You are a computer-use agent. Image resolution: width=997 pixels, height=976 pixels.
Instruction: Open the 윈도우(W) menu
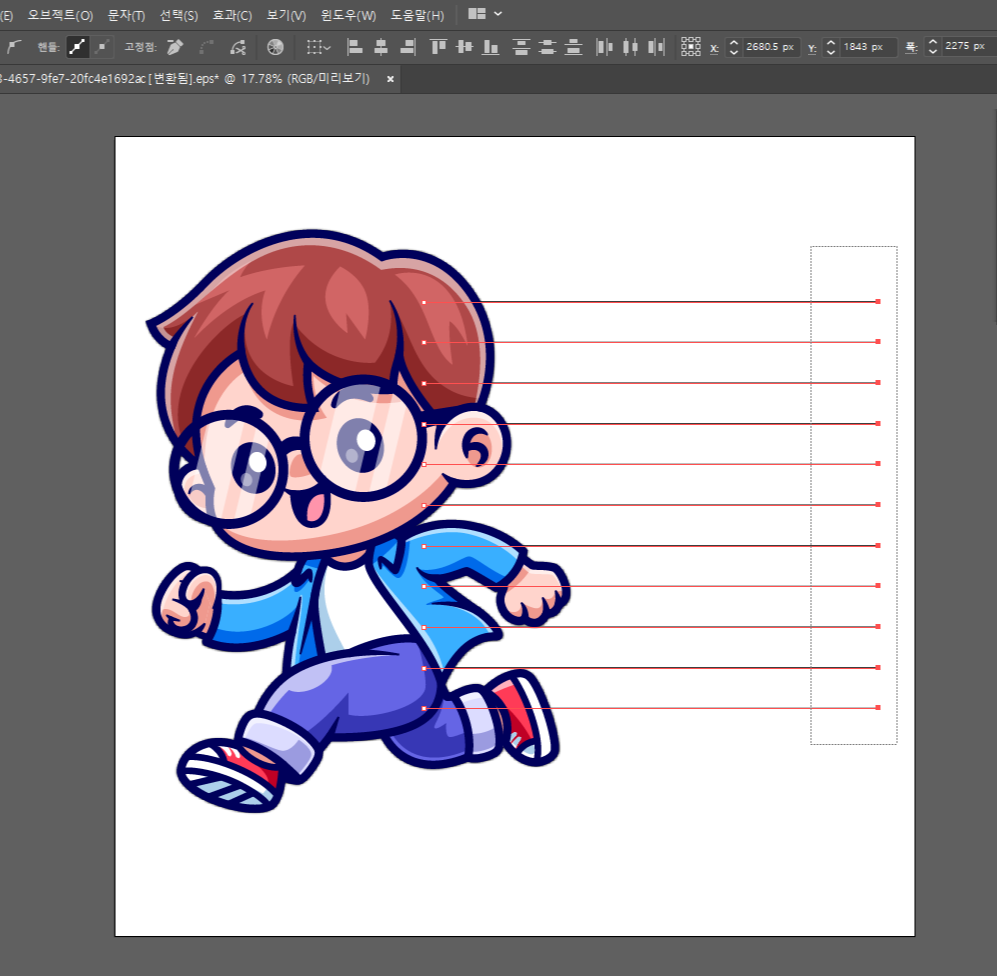pyautogui.click(x=348, y=15)
